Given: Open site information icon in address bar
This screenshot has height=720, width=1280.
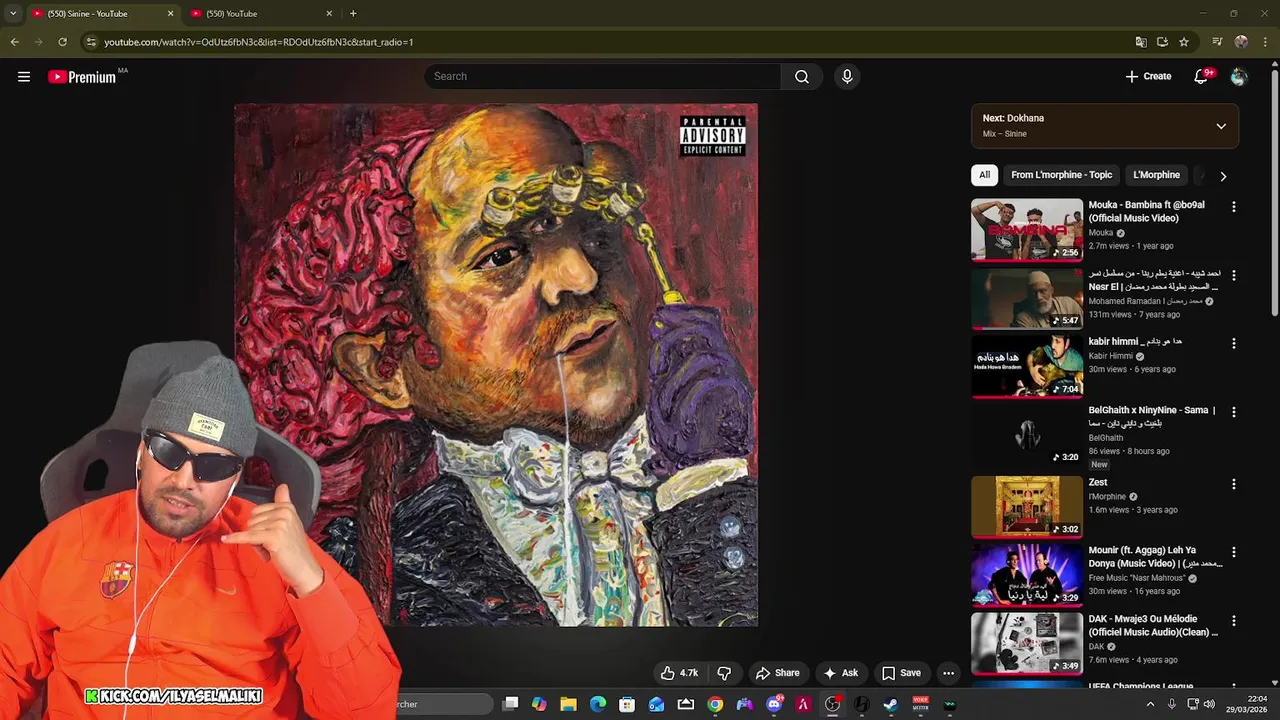Looking at the screenshot, I should [91, 42].
